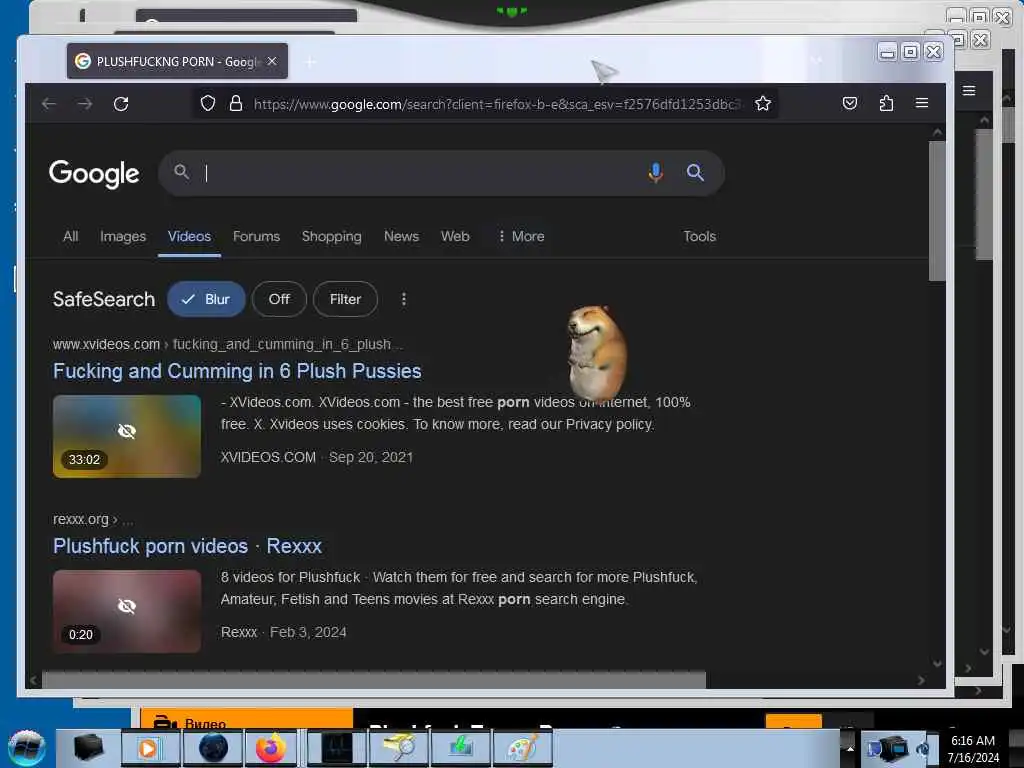Click the www.xvideos.com breadcrumb URL
1024x768 pixels.
click(106, 344)
